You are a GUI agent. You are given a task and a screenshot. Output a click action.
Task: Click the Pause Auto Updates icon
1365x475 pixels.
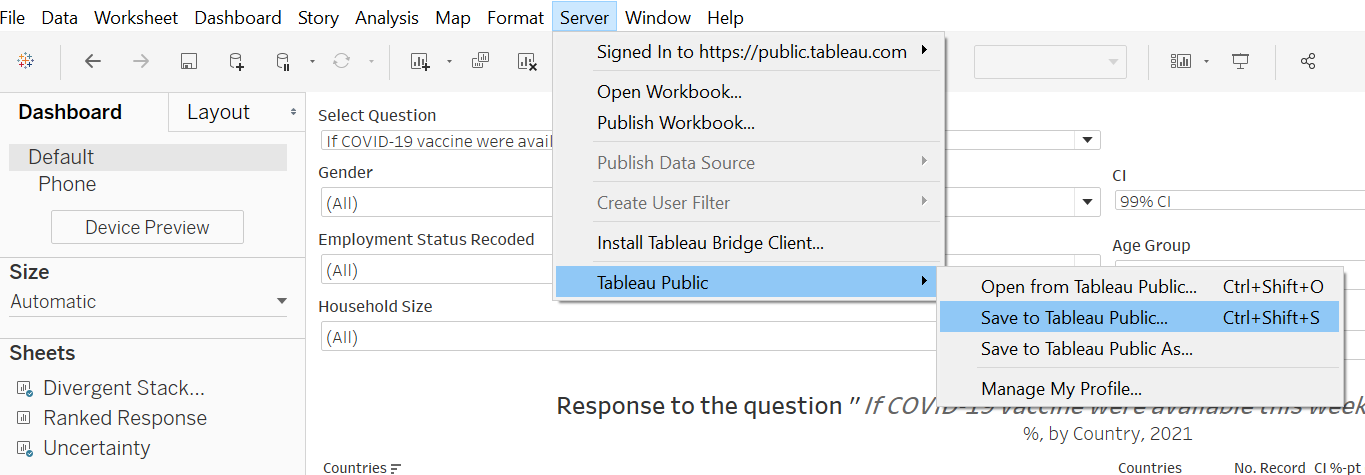pyautogui.click(x=284, y=61)
